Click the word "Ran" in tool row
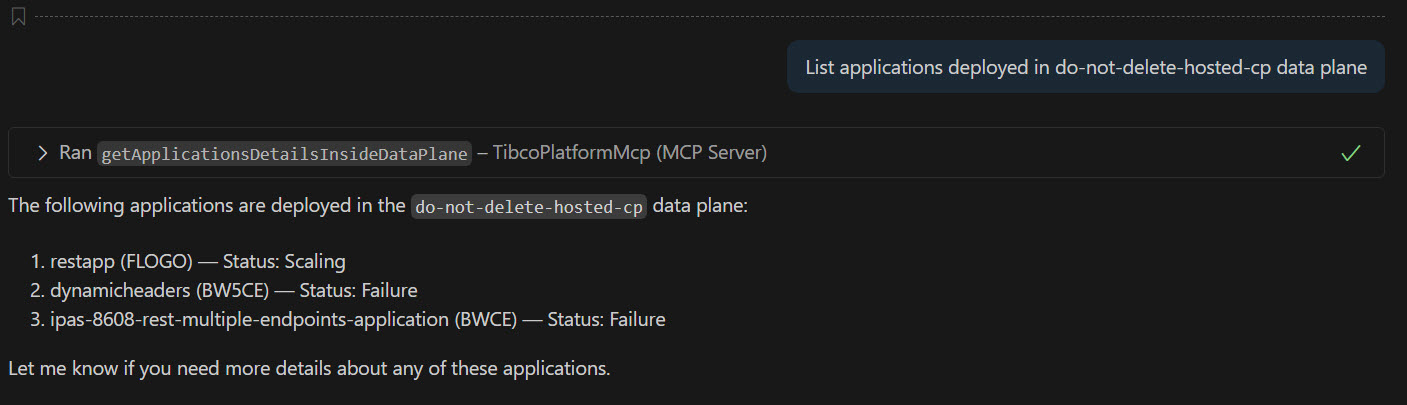Screen dimensions: 1407x405 tap(75, 153)
